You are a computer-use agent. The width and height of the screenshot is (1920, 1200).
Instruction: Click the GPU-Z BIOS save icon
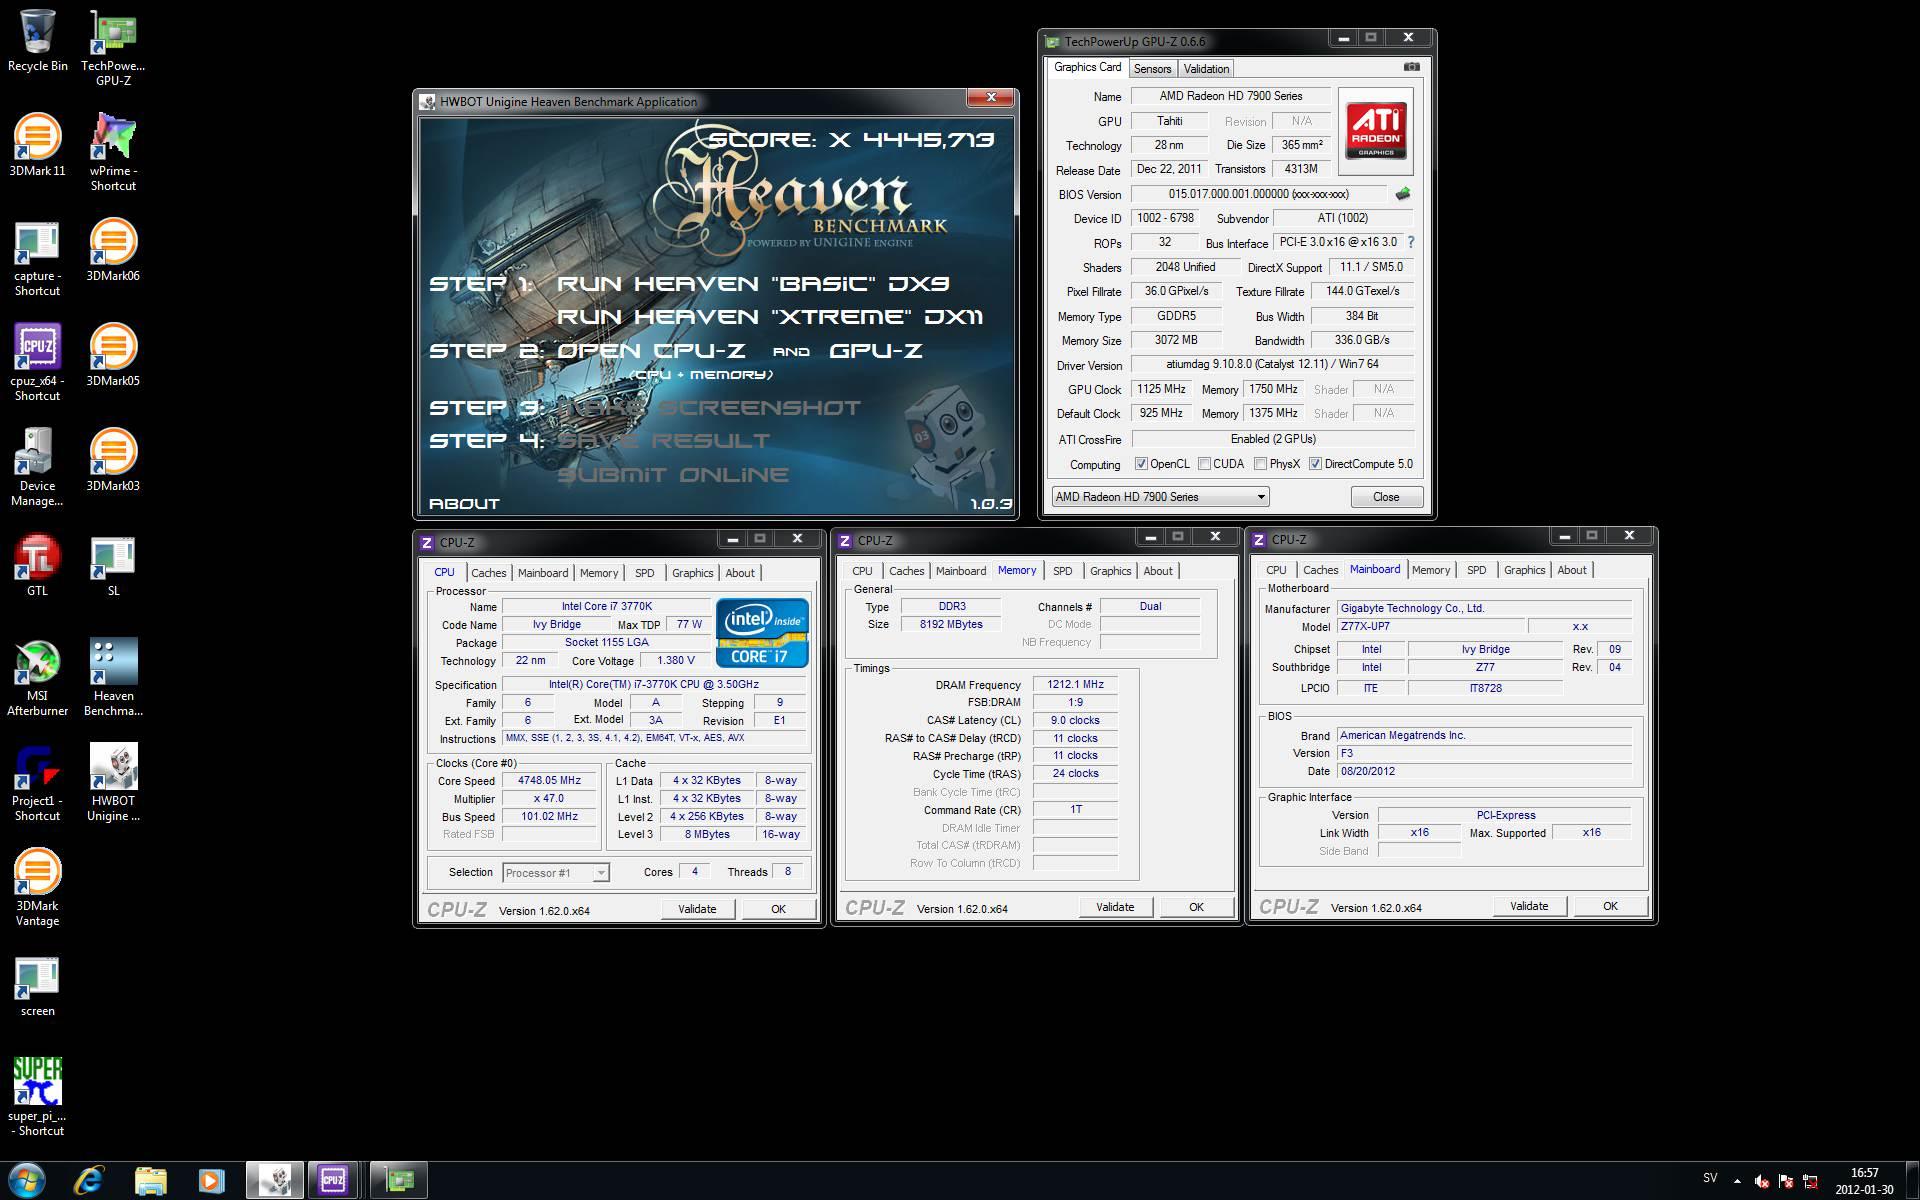click(x=1403, y=194)
